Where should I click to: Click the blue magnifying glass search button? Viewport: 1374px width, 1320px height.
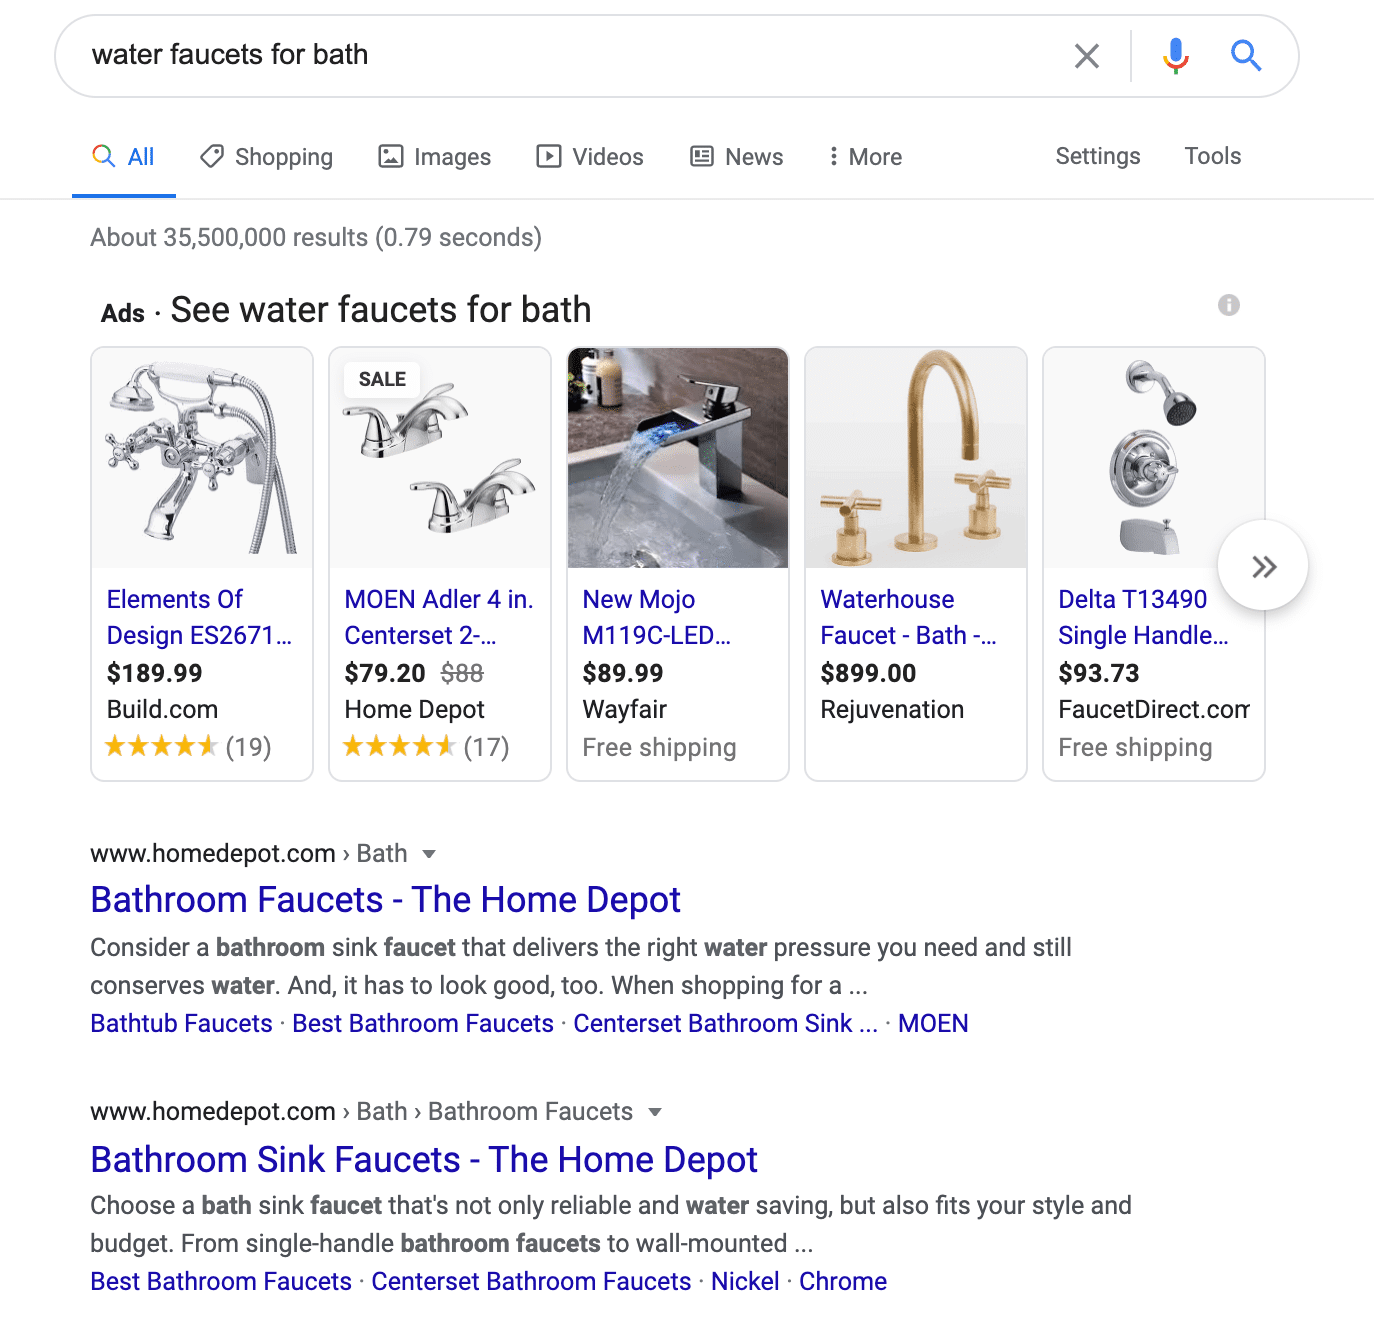[x=1245, y=56]
